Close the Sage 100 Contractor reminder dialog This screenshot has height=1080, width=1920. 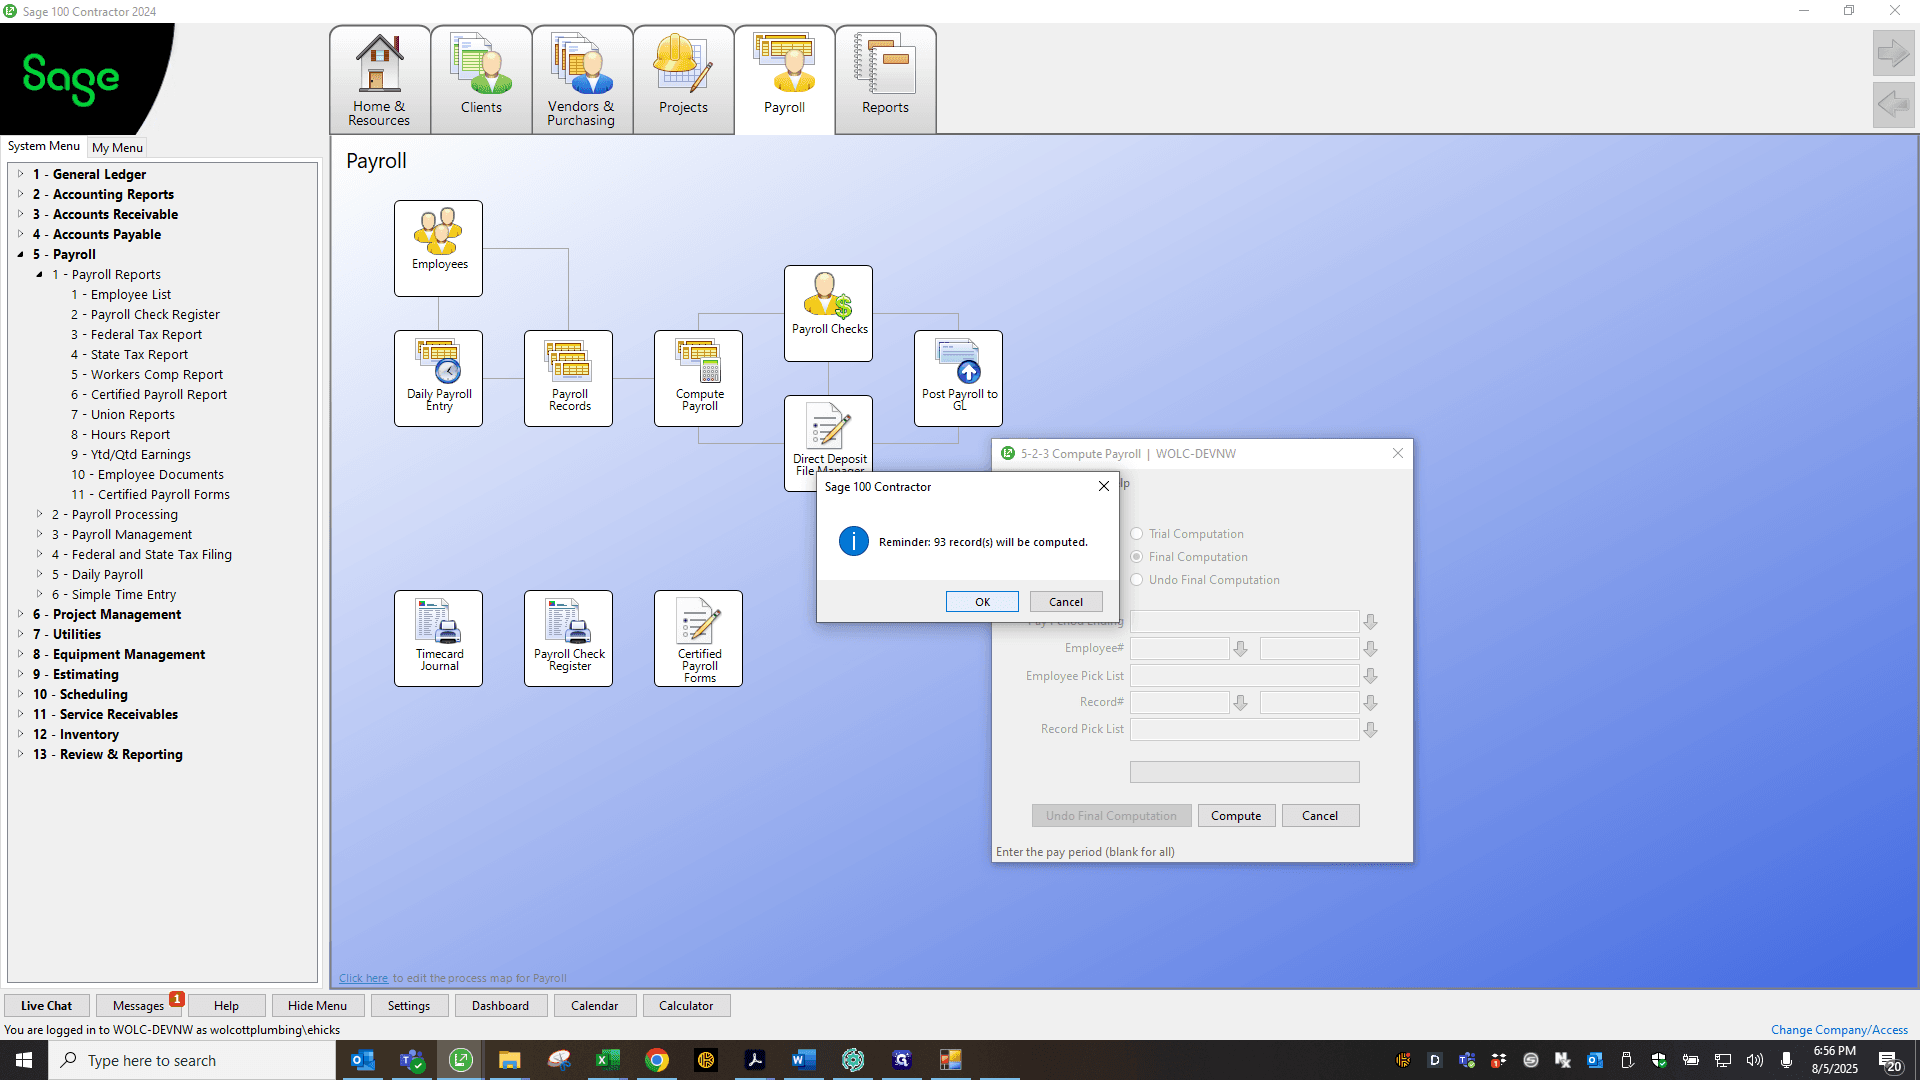1104,486
